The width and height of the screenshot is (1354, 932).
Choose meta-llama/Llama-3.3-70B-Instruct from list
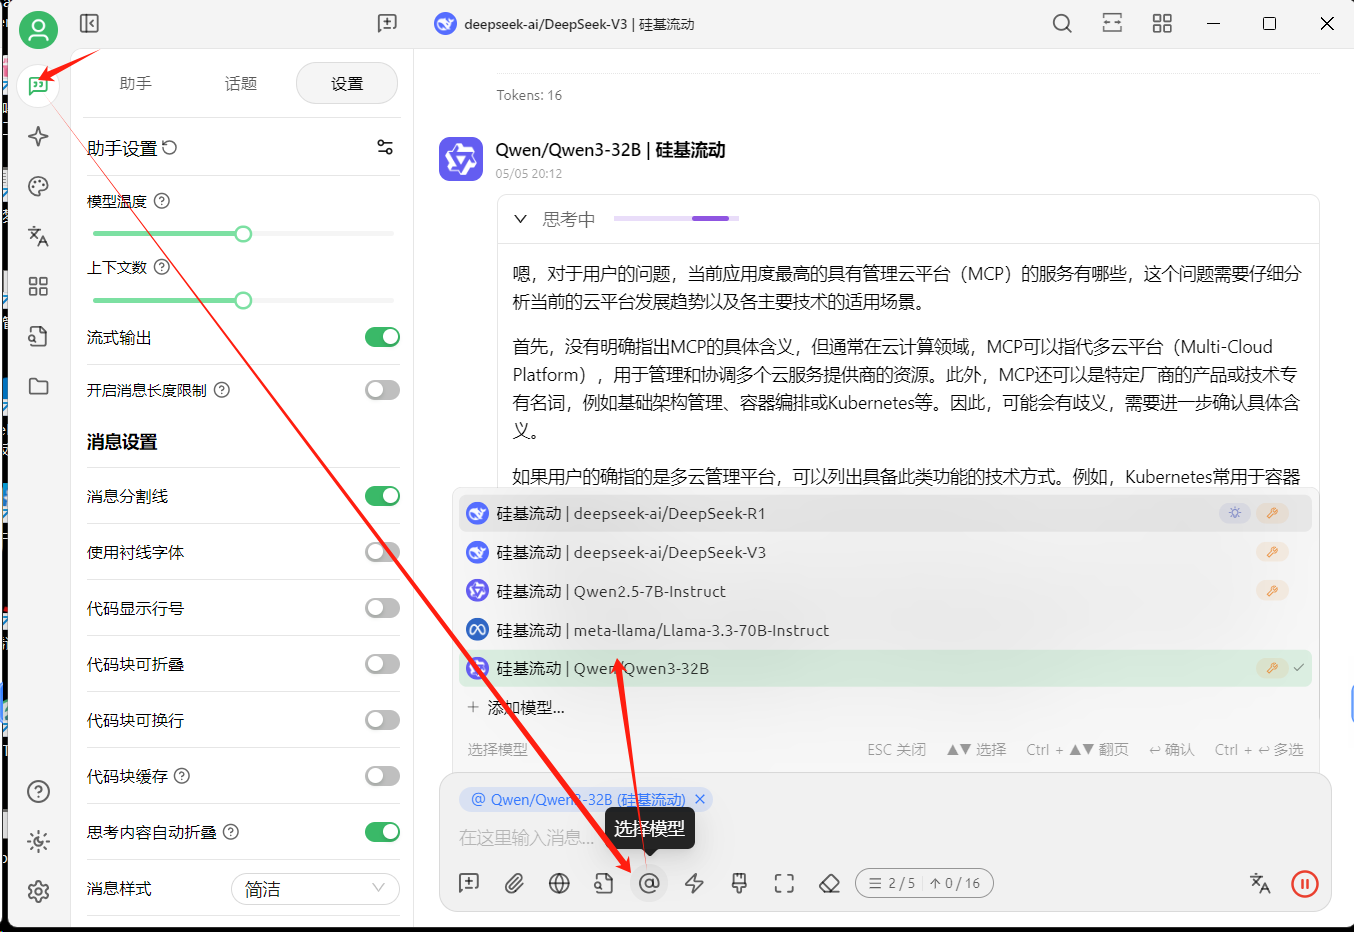(x=885, y=630)
